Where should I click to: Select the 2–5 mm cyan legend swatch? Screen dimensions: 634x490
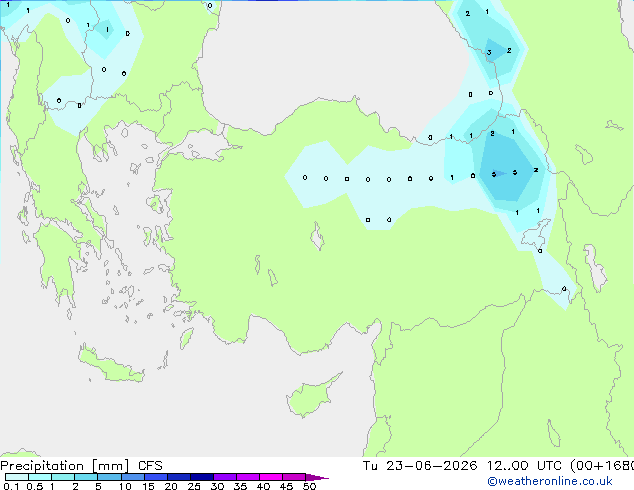86,477
